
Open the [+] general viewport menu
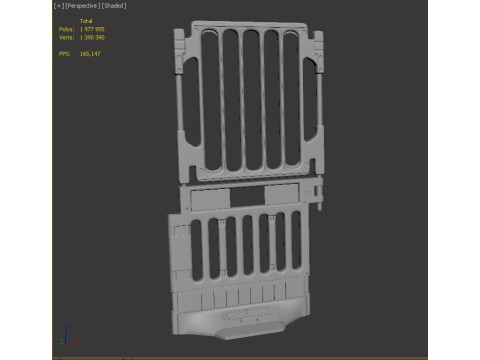coord(59,6)
